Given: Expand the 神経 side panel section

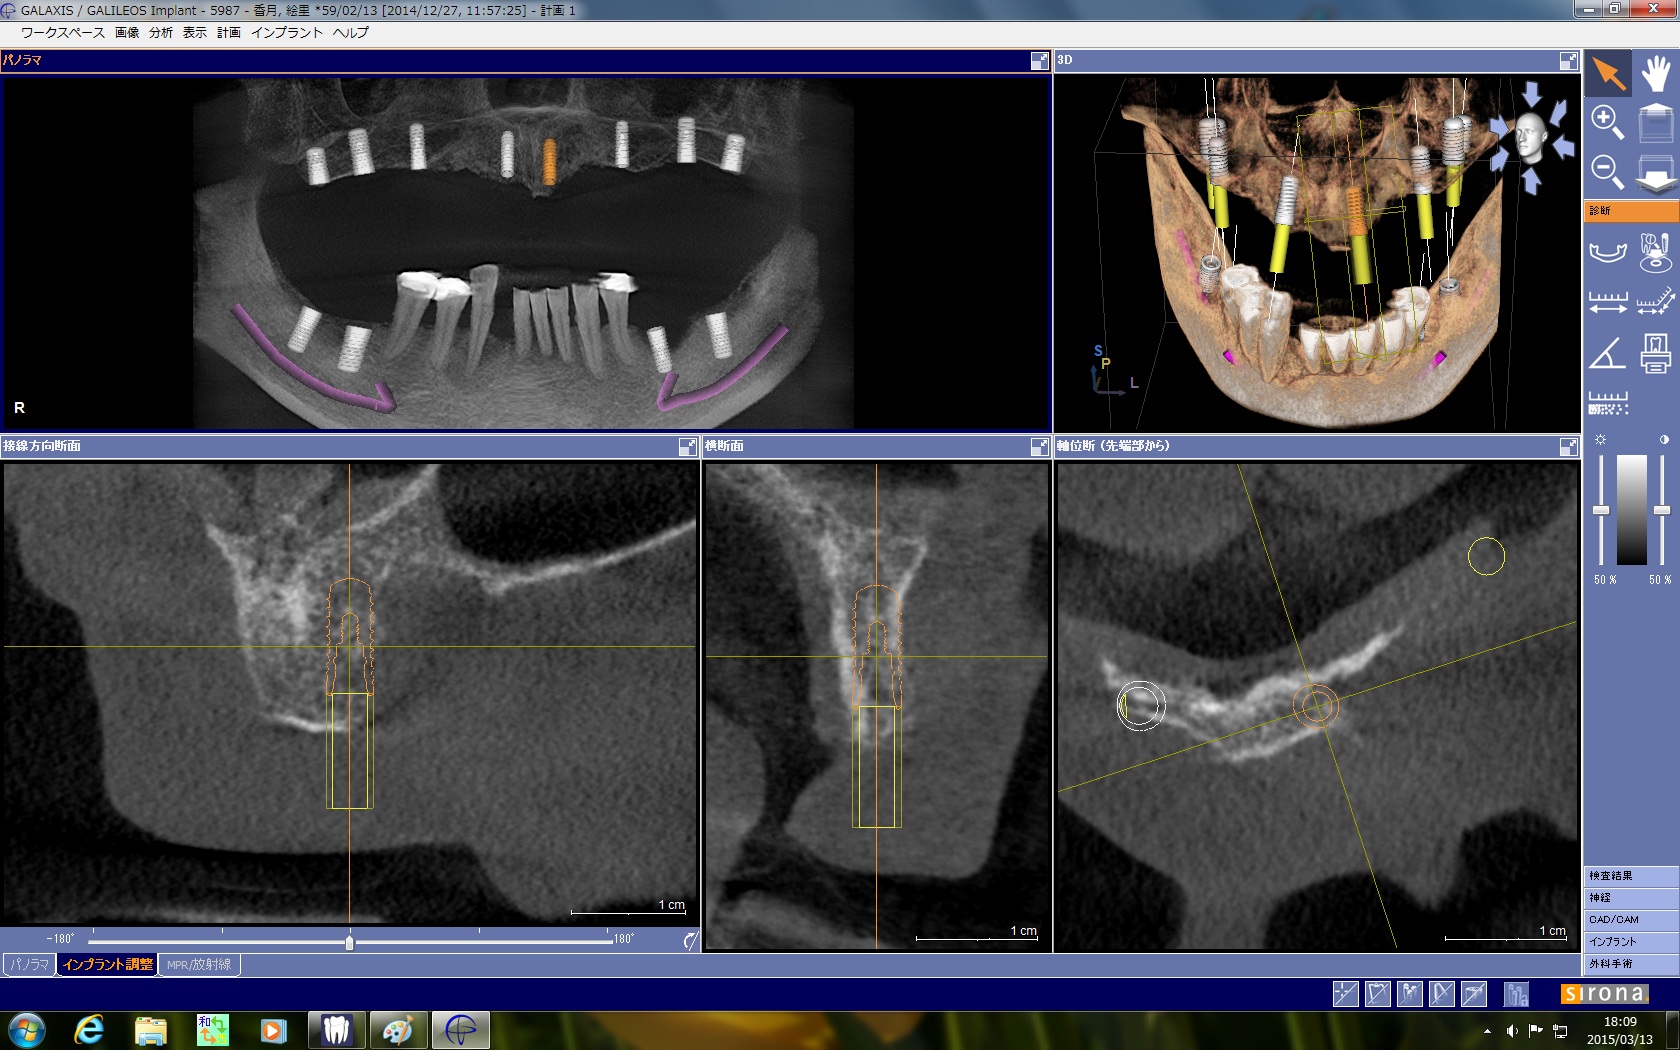Looking at the screenshot, I should [x=1630, y=898].
